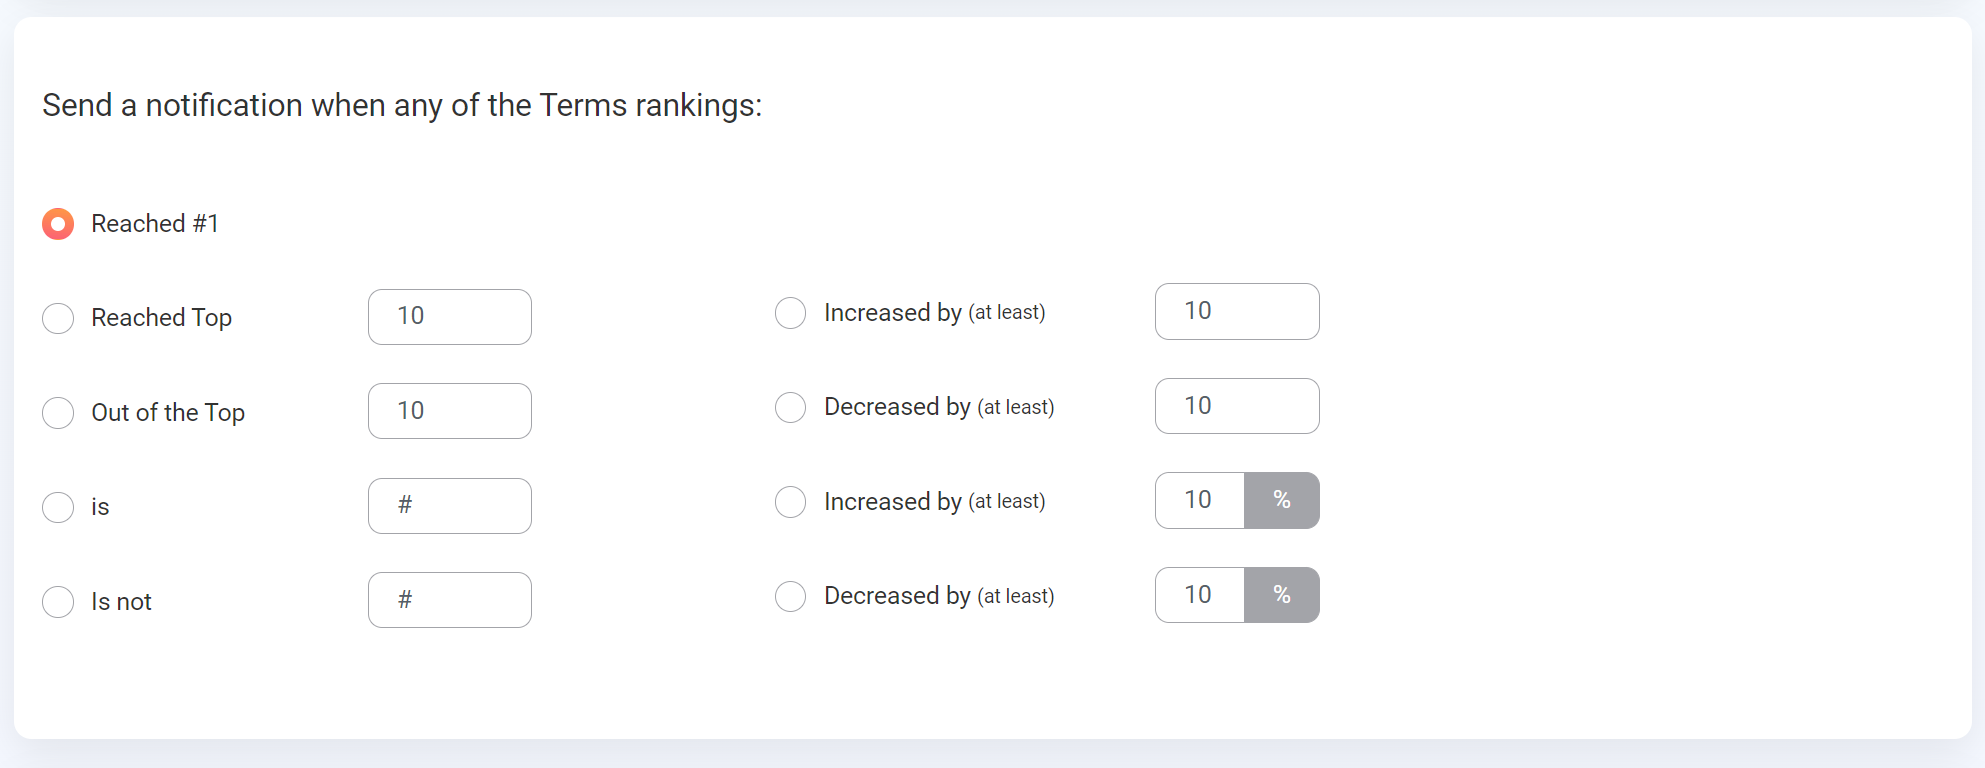Click the "Is not" rank # input field
This screenshot has height=768, width=1985.
pos(450,600)
